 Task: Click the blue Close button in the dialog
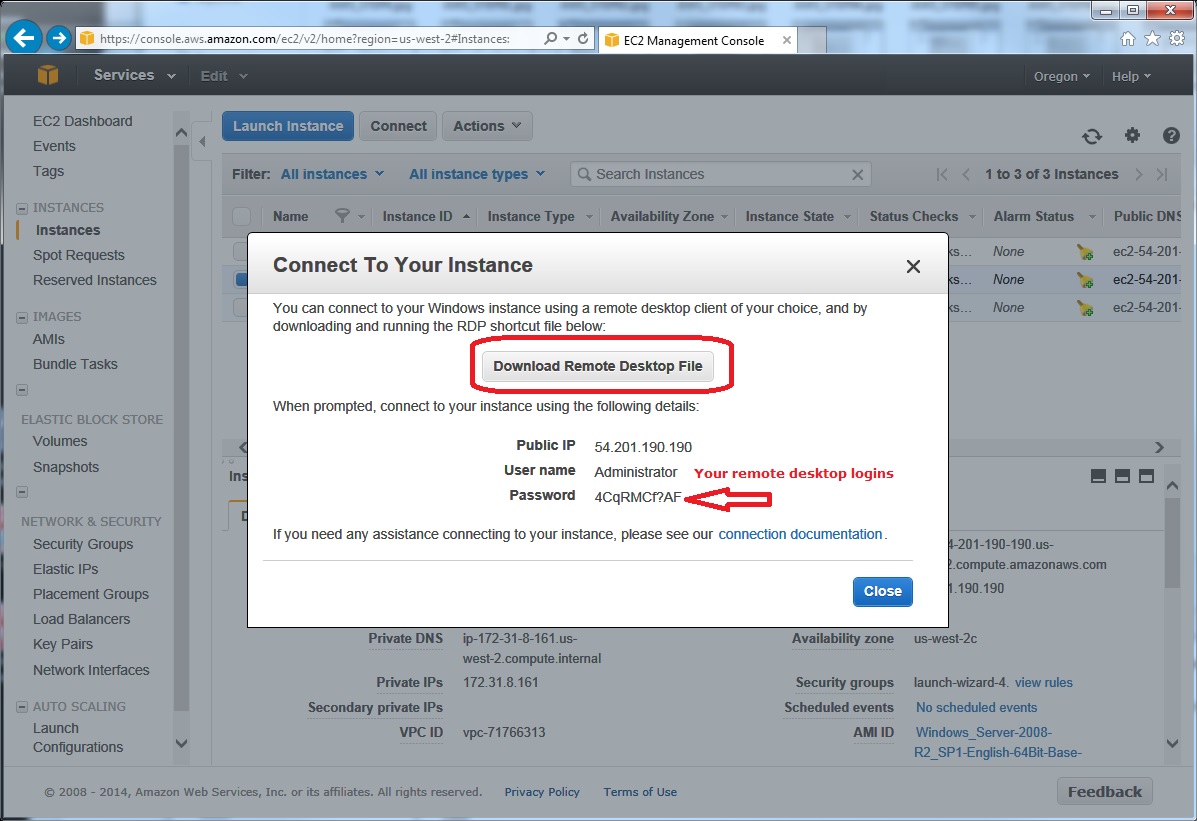882,591
